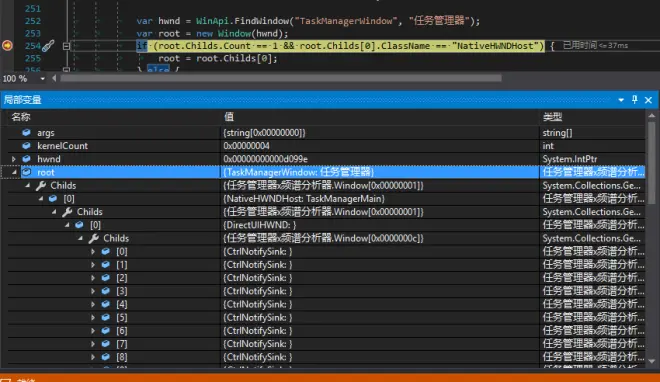Collapse the Childs node with Window[0x0000000c]
Image resolution: width=660 pixels, height=382 pixels.
point(80,239)
